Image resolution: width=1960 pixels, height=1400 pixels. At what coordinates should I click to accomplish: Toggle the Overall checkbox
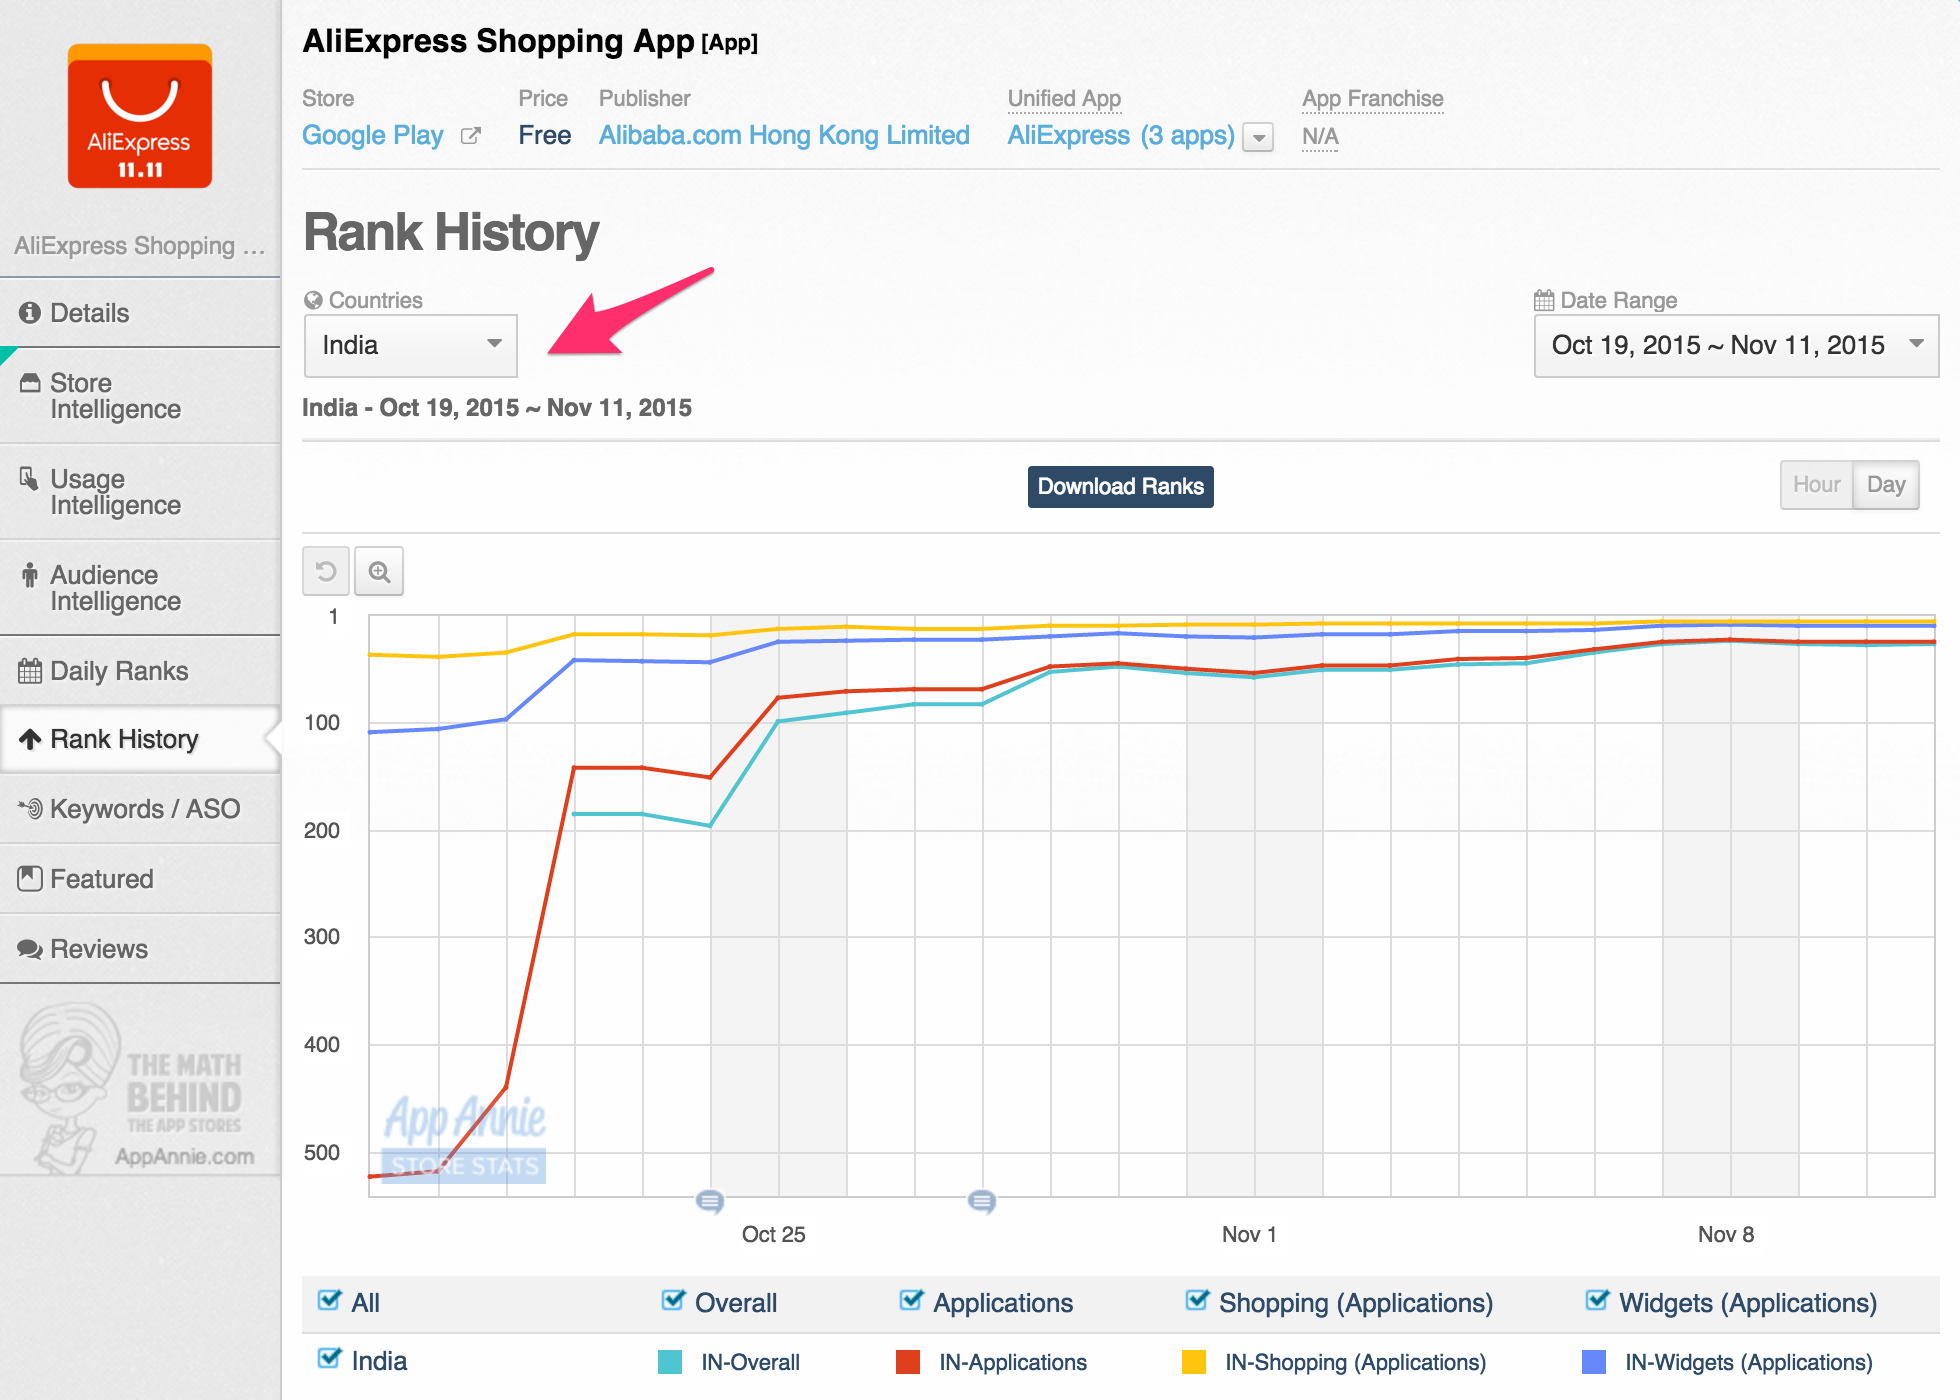pos(673,1300)
